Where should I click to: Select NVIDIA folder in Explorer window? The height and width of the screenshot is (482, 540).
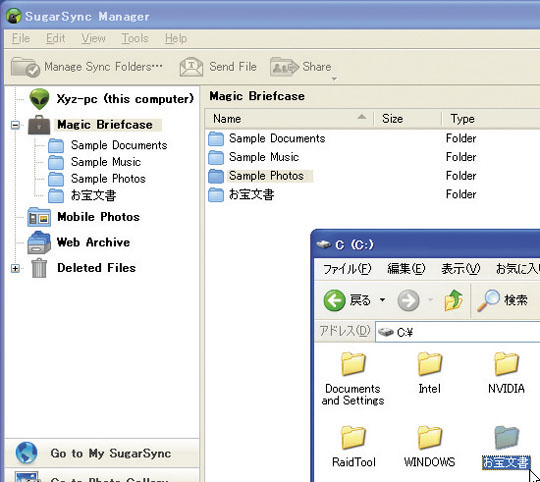(x=506, y=373)
